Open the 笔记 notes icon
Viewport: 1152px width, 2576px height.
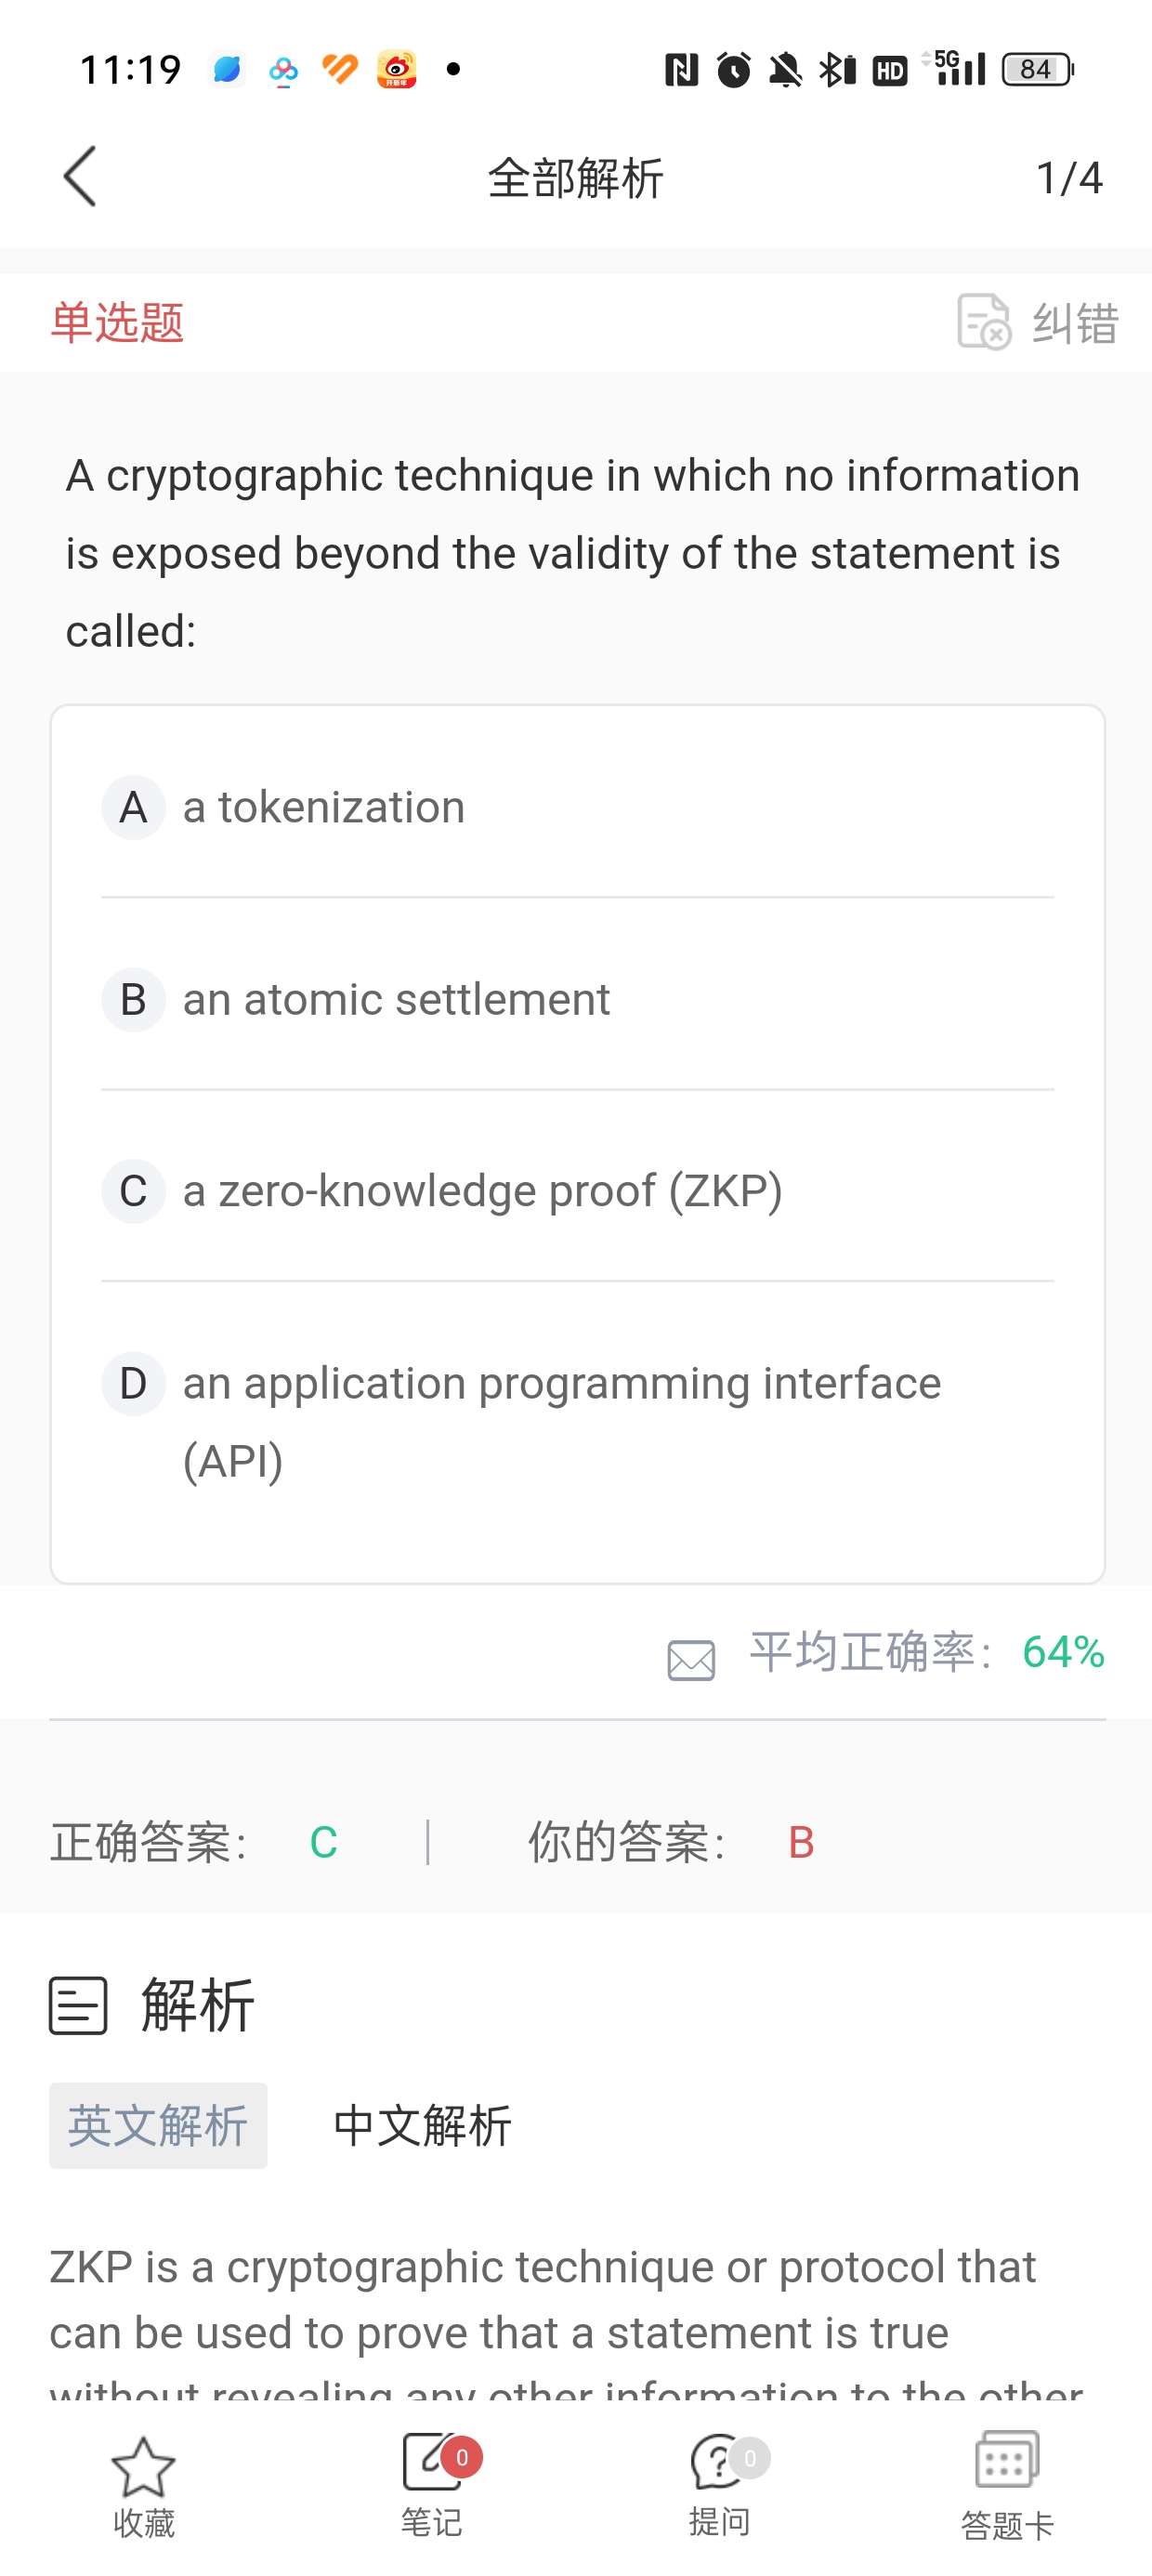point(432,2463)
